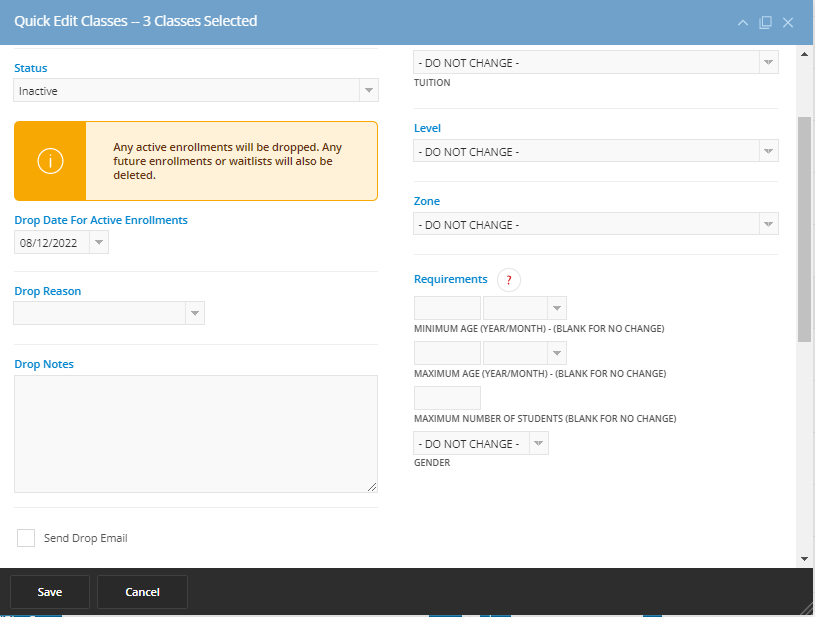Click the maximum number of students field
This screenshot has height=617, width=815.
point(447,397)
